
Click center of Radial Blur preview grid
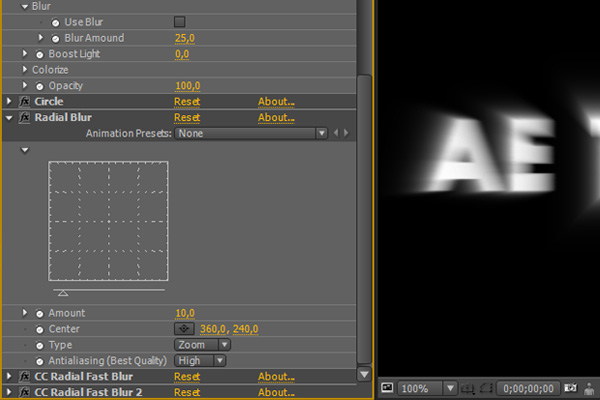(108, 221)
